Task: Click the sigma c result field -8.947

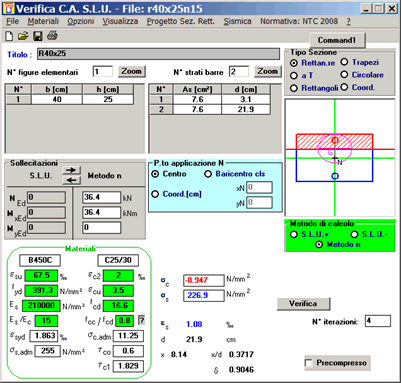Action: tap(204, 280)
